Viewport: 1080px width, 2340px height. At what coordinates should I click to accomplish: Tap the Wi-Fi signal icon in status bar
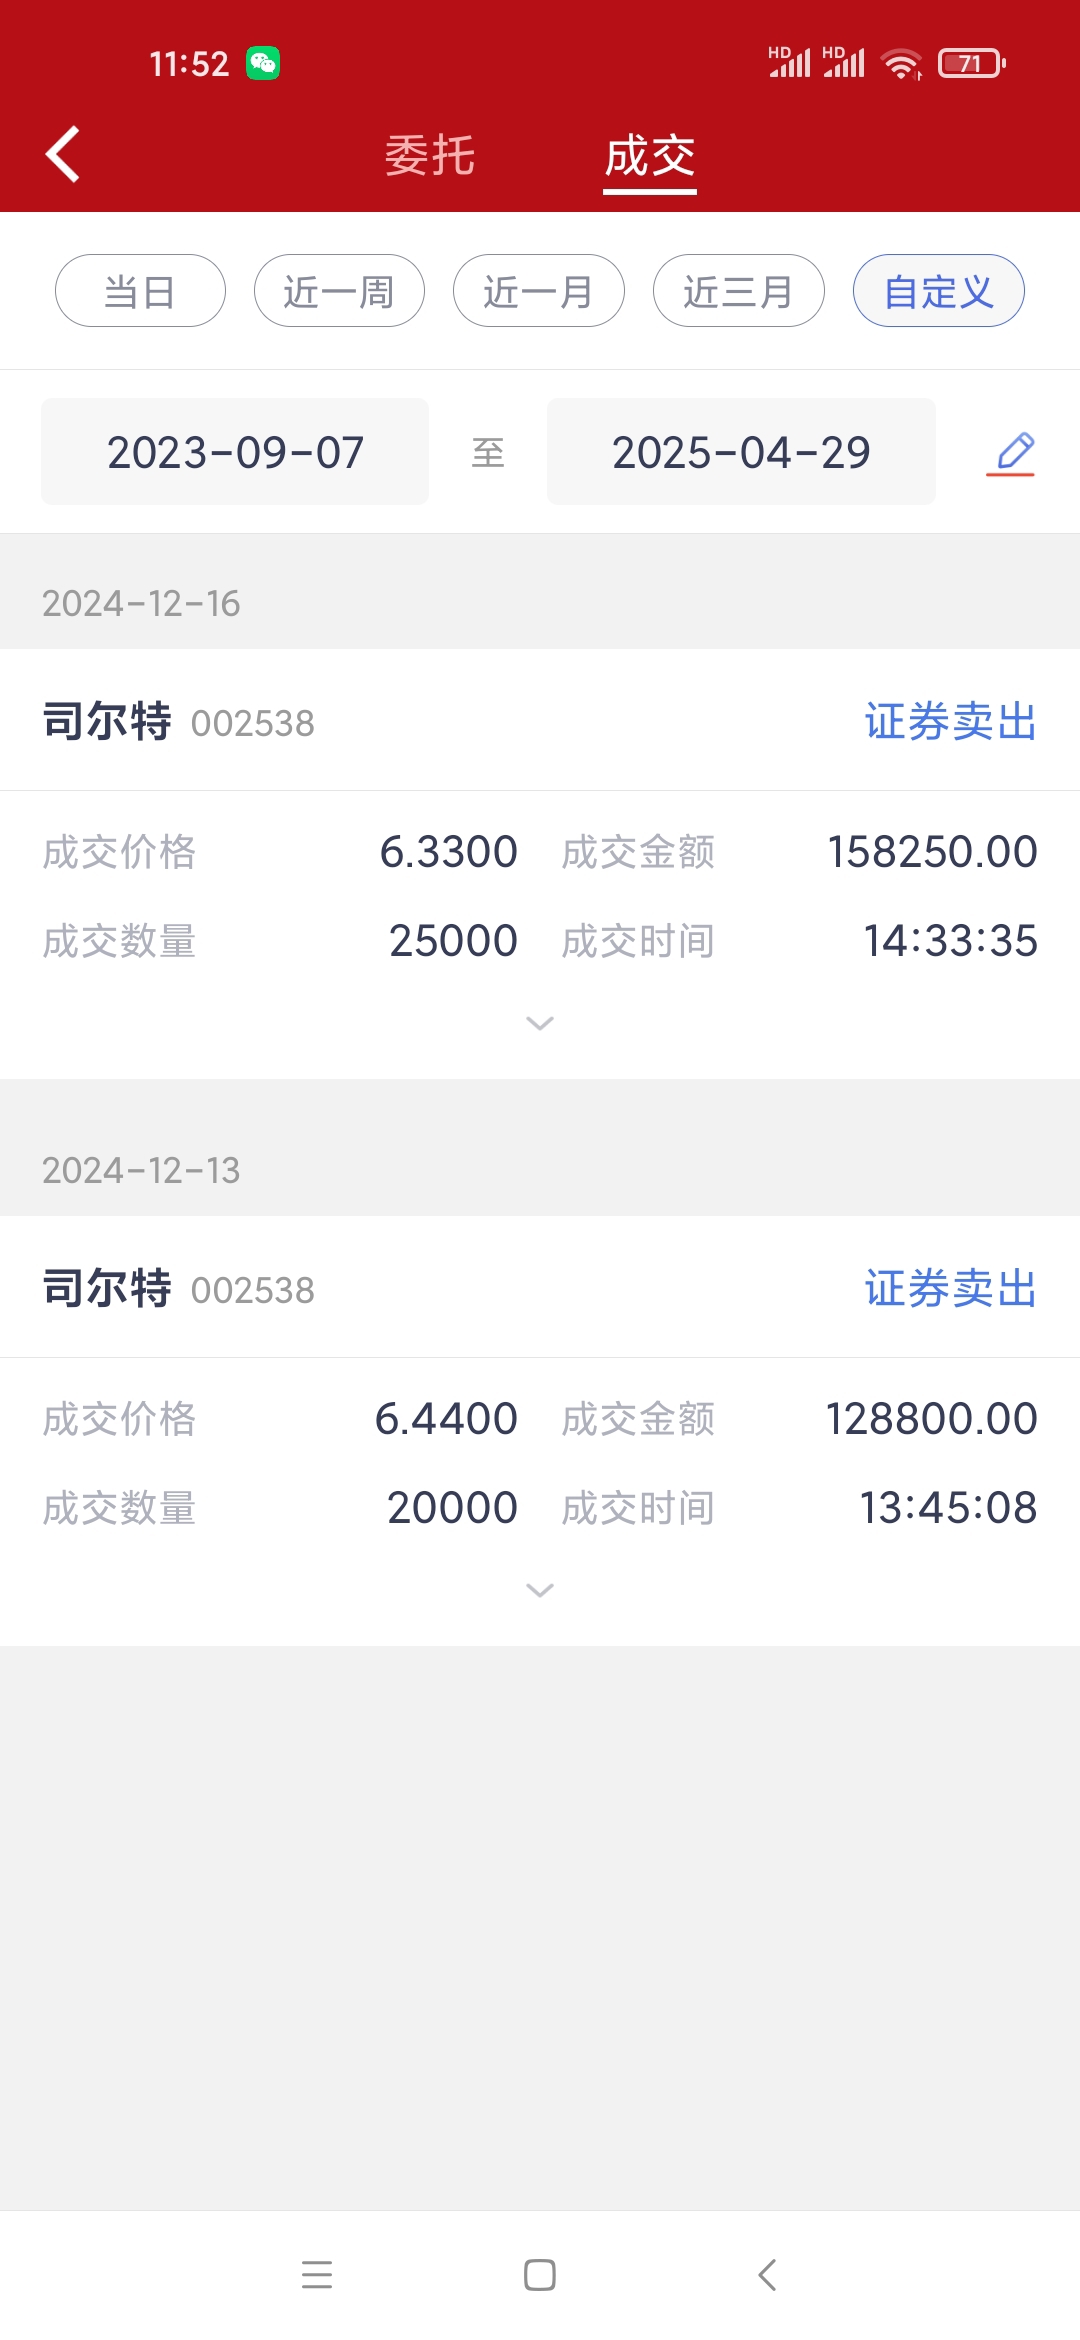point(901,64)
